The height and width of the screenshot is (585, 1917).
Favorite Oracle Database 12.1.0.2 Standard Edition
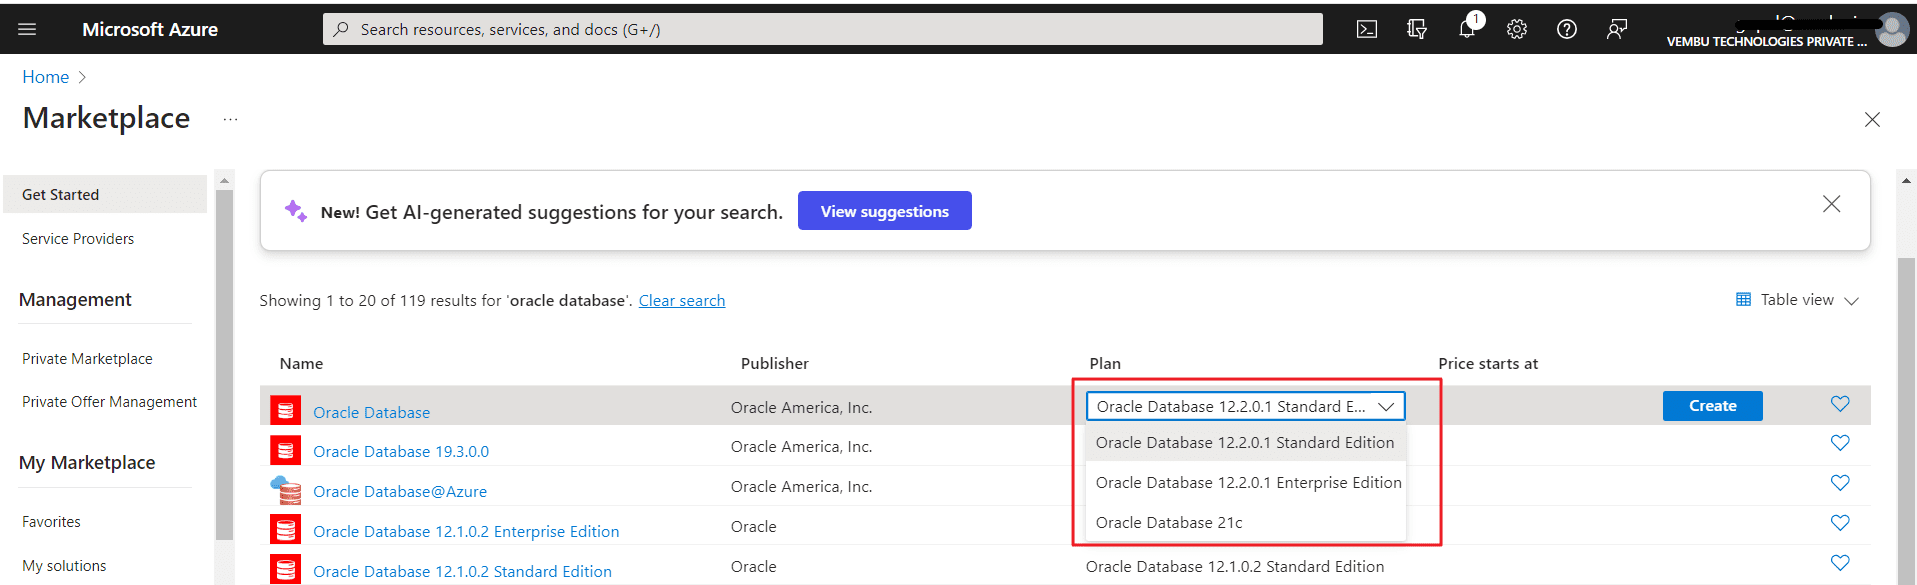[1840, 563]
